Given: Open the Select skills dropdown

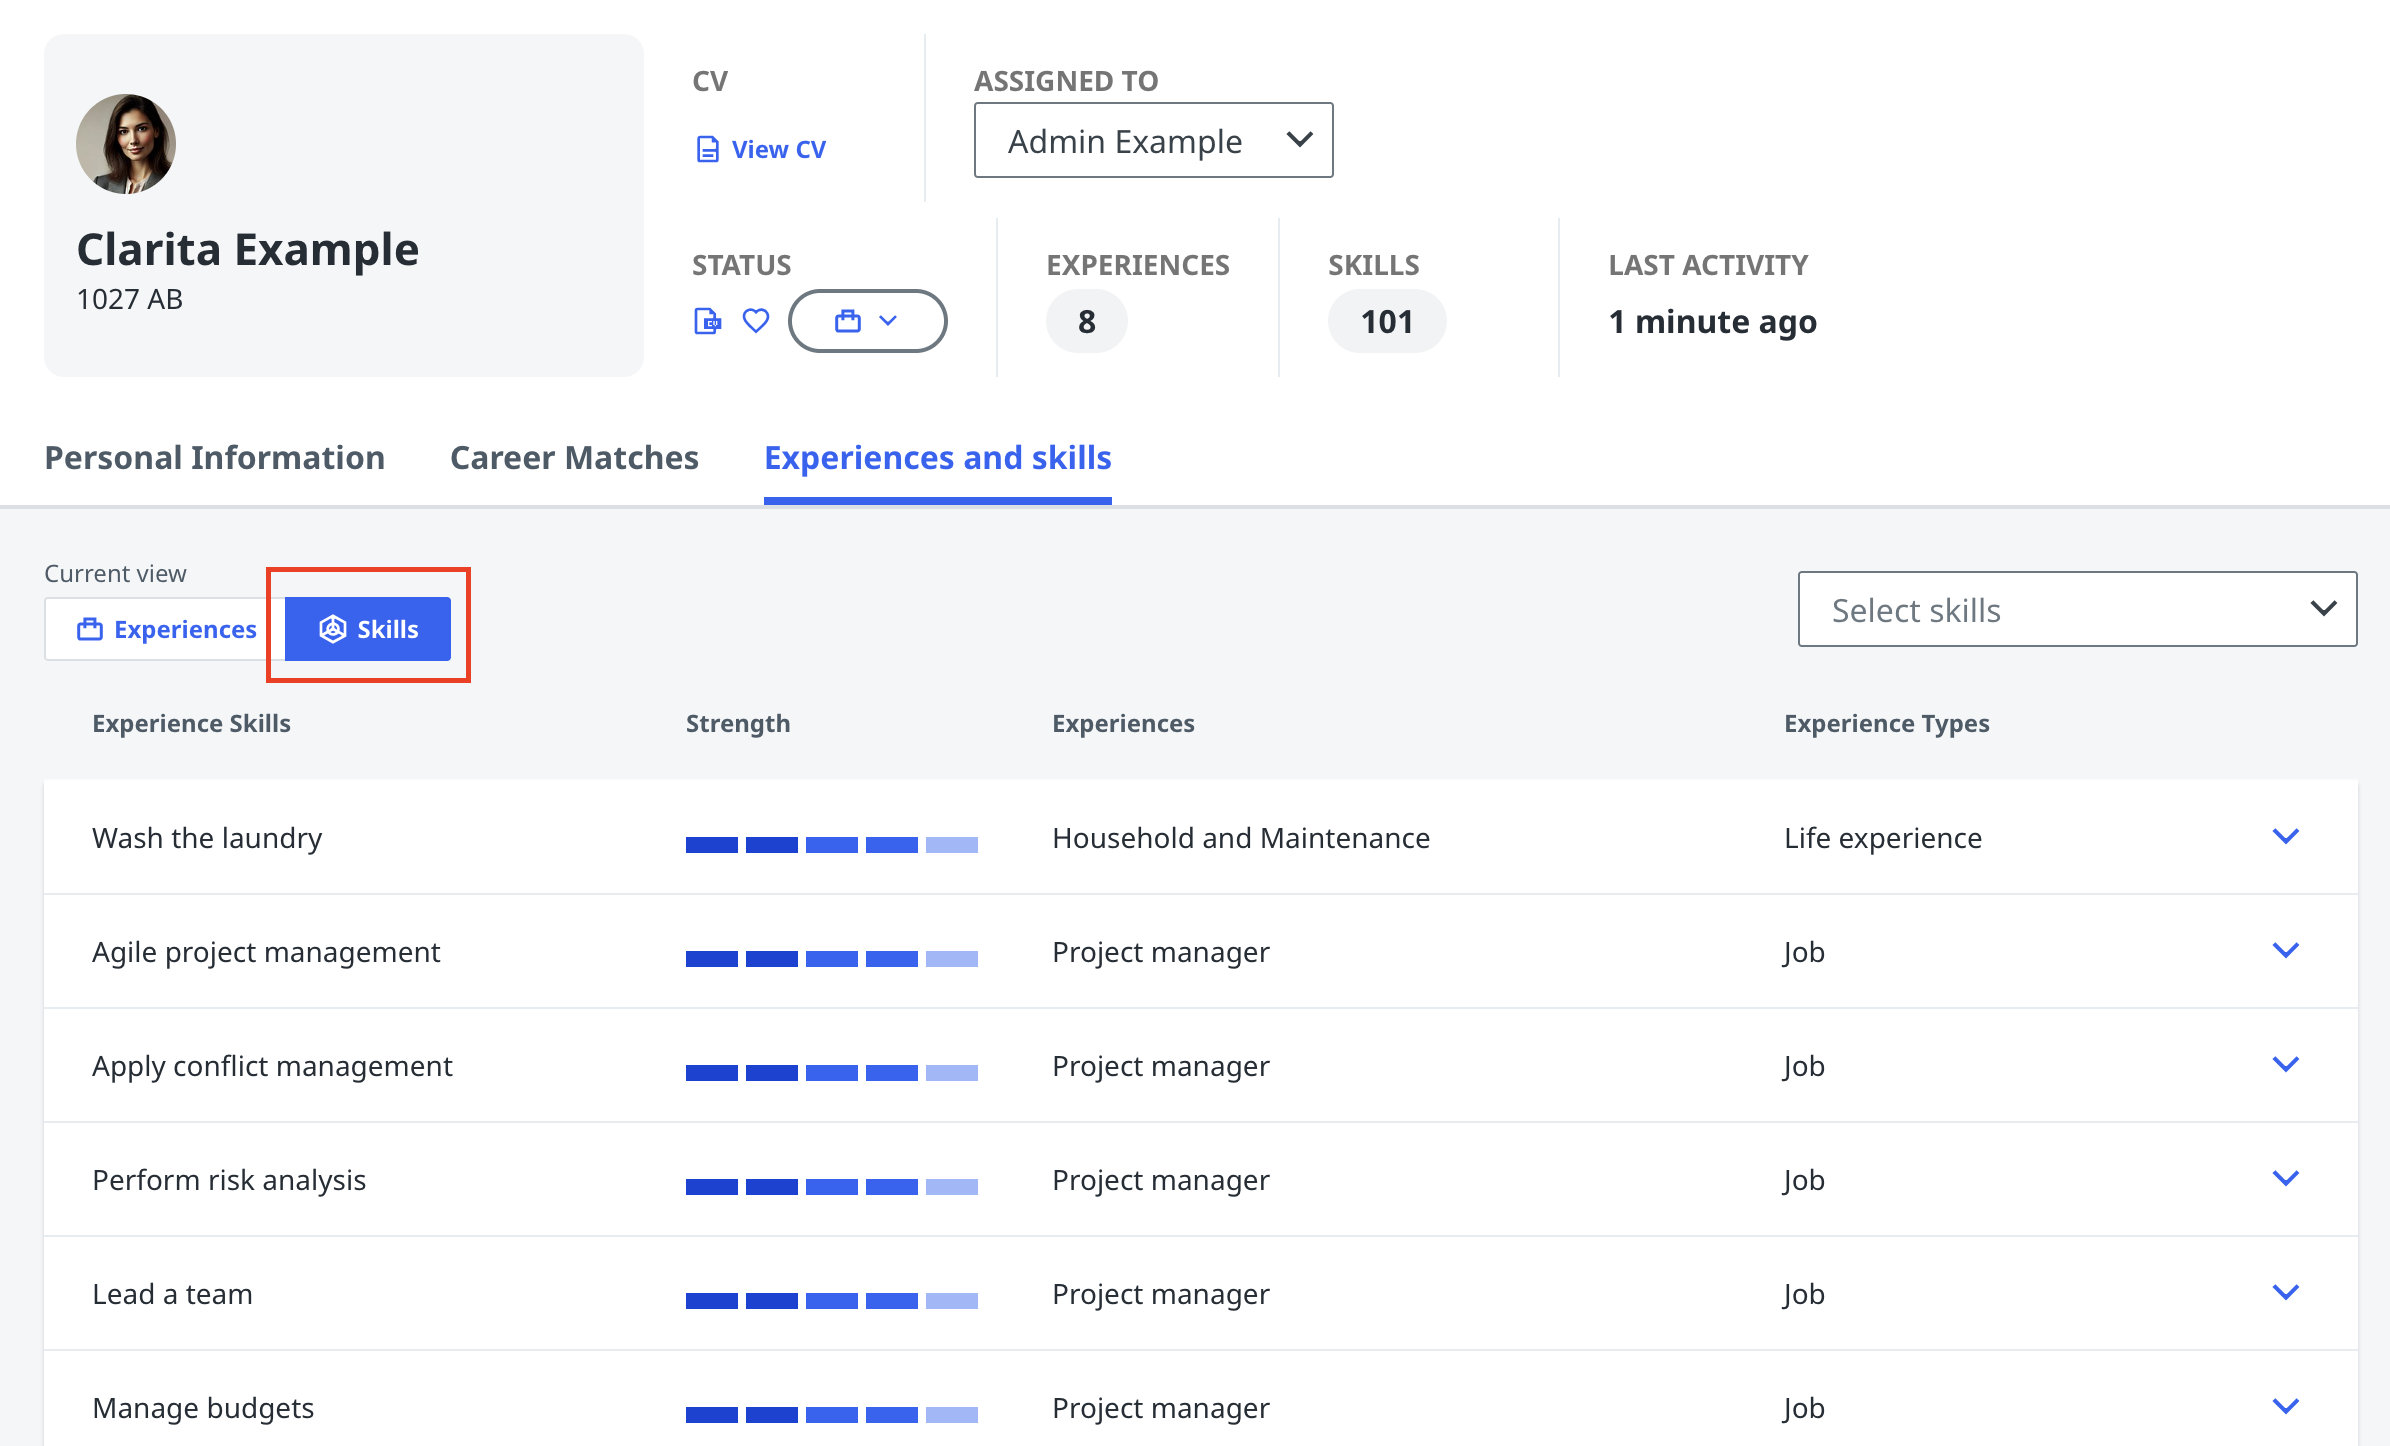Looking at the screenshot, I should 2076,610.
